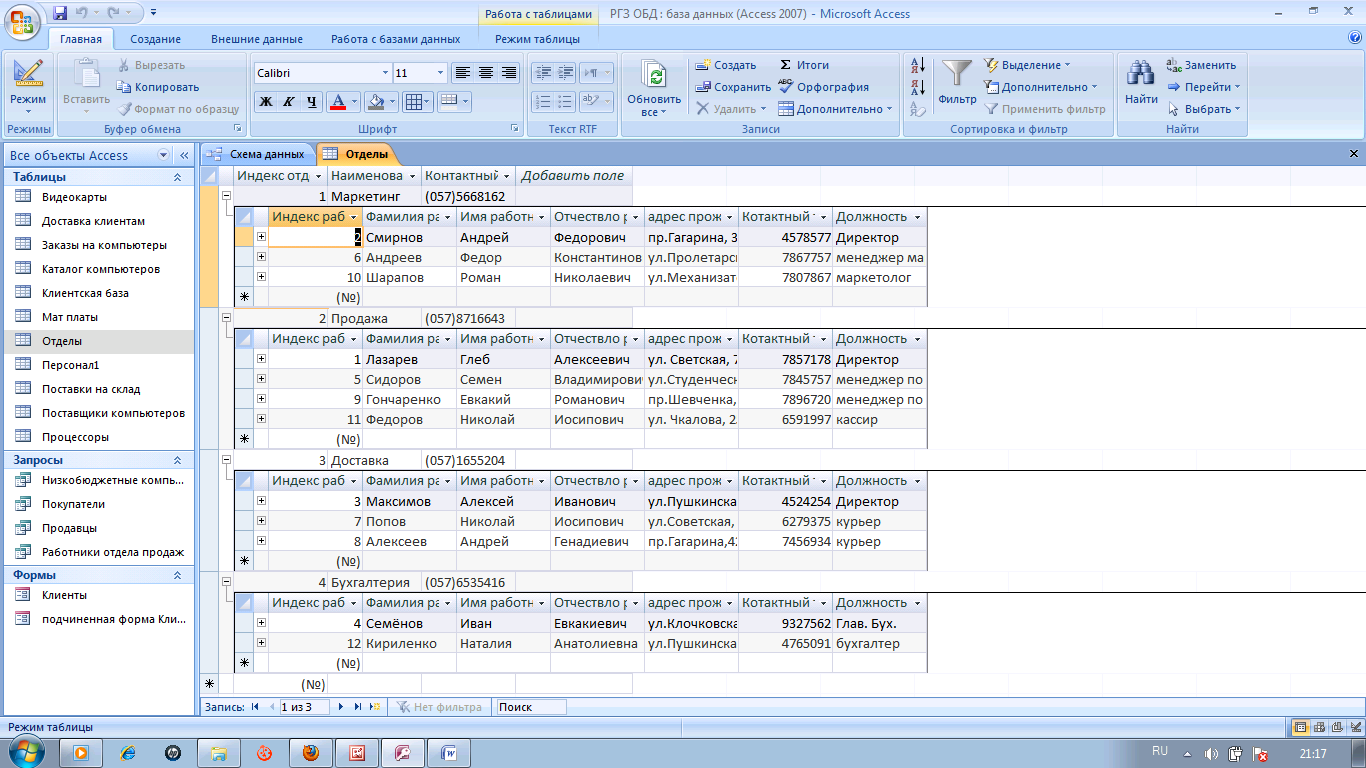Open the Выделение filter dropdown
The image size is (1366, 768).
click(x=1027, y=65)
